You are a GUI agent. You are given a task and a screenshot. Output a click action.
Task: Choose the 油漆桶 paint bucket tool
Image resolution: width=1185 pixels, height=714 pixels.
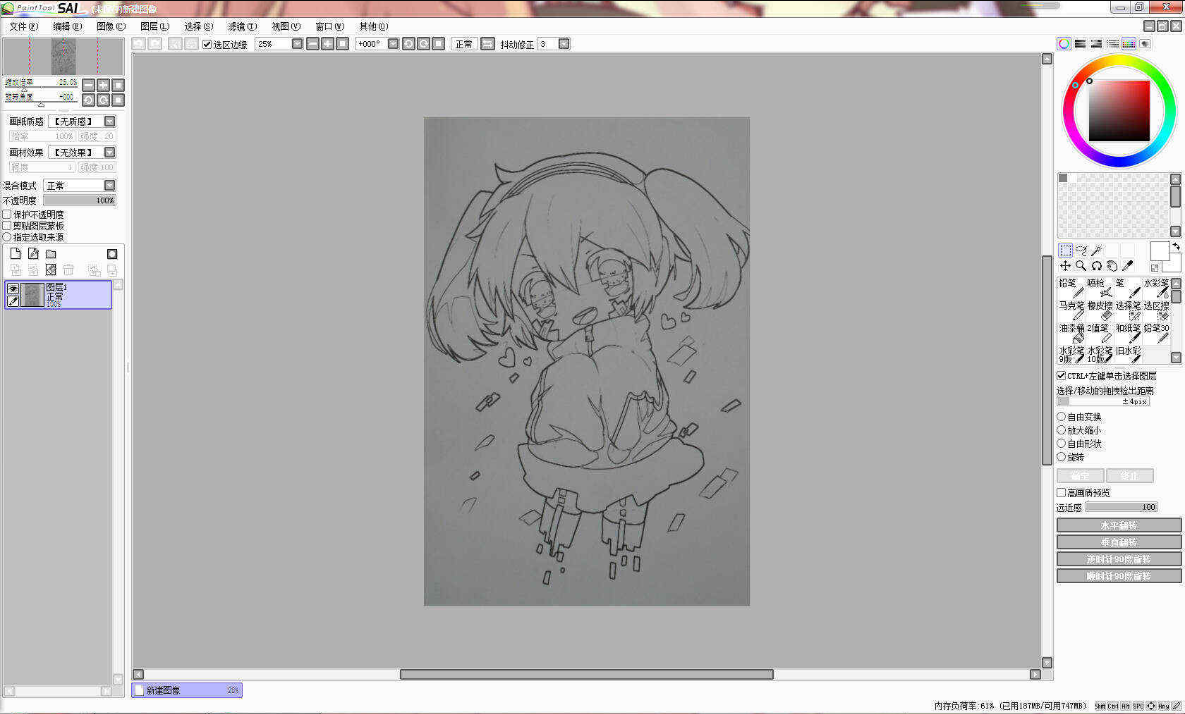pyautogui.click(x=1071, y=332)
